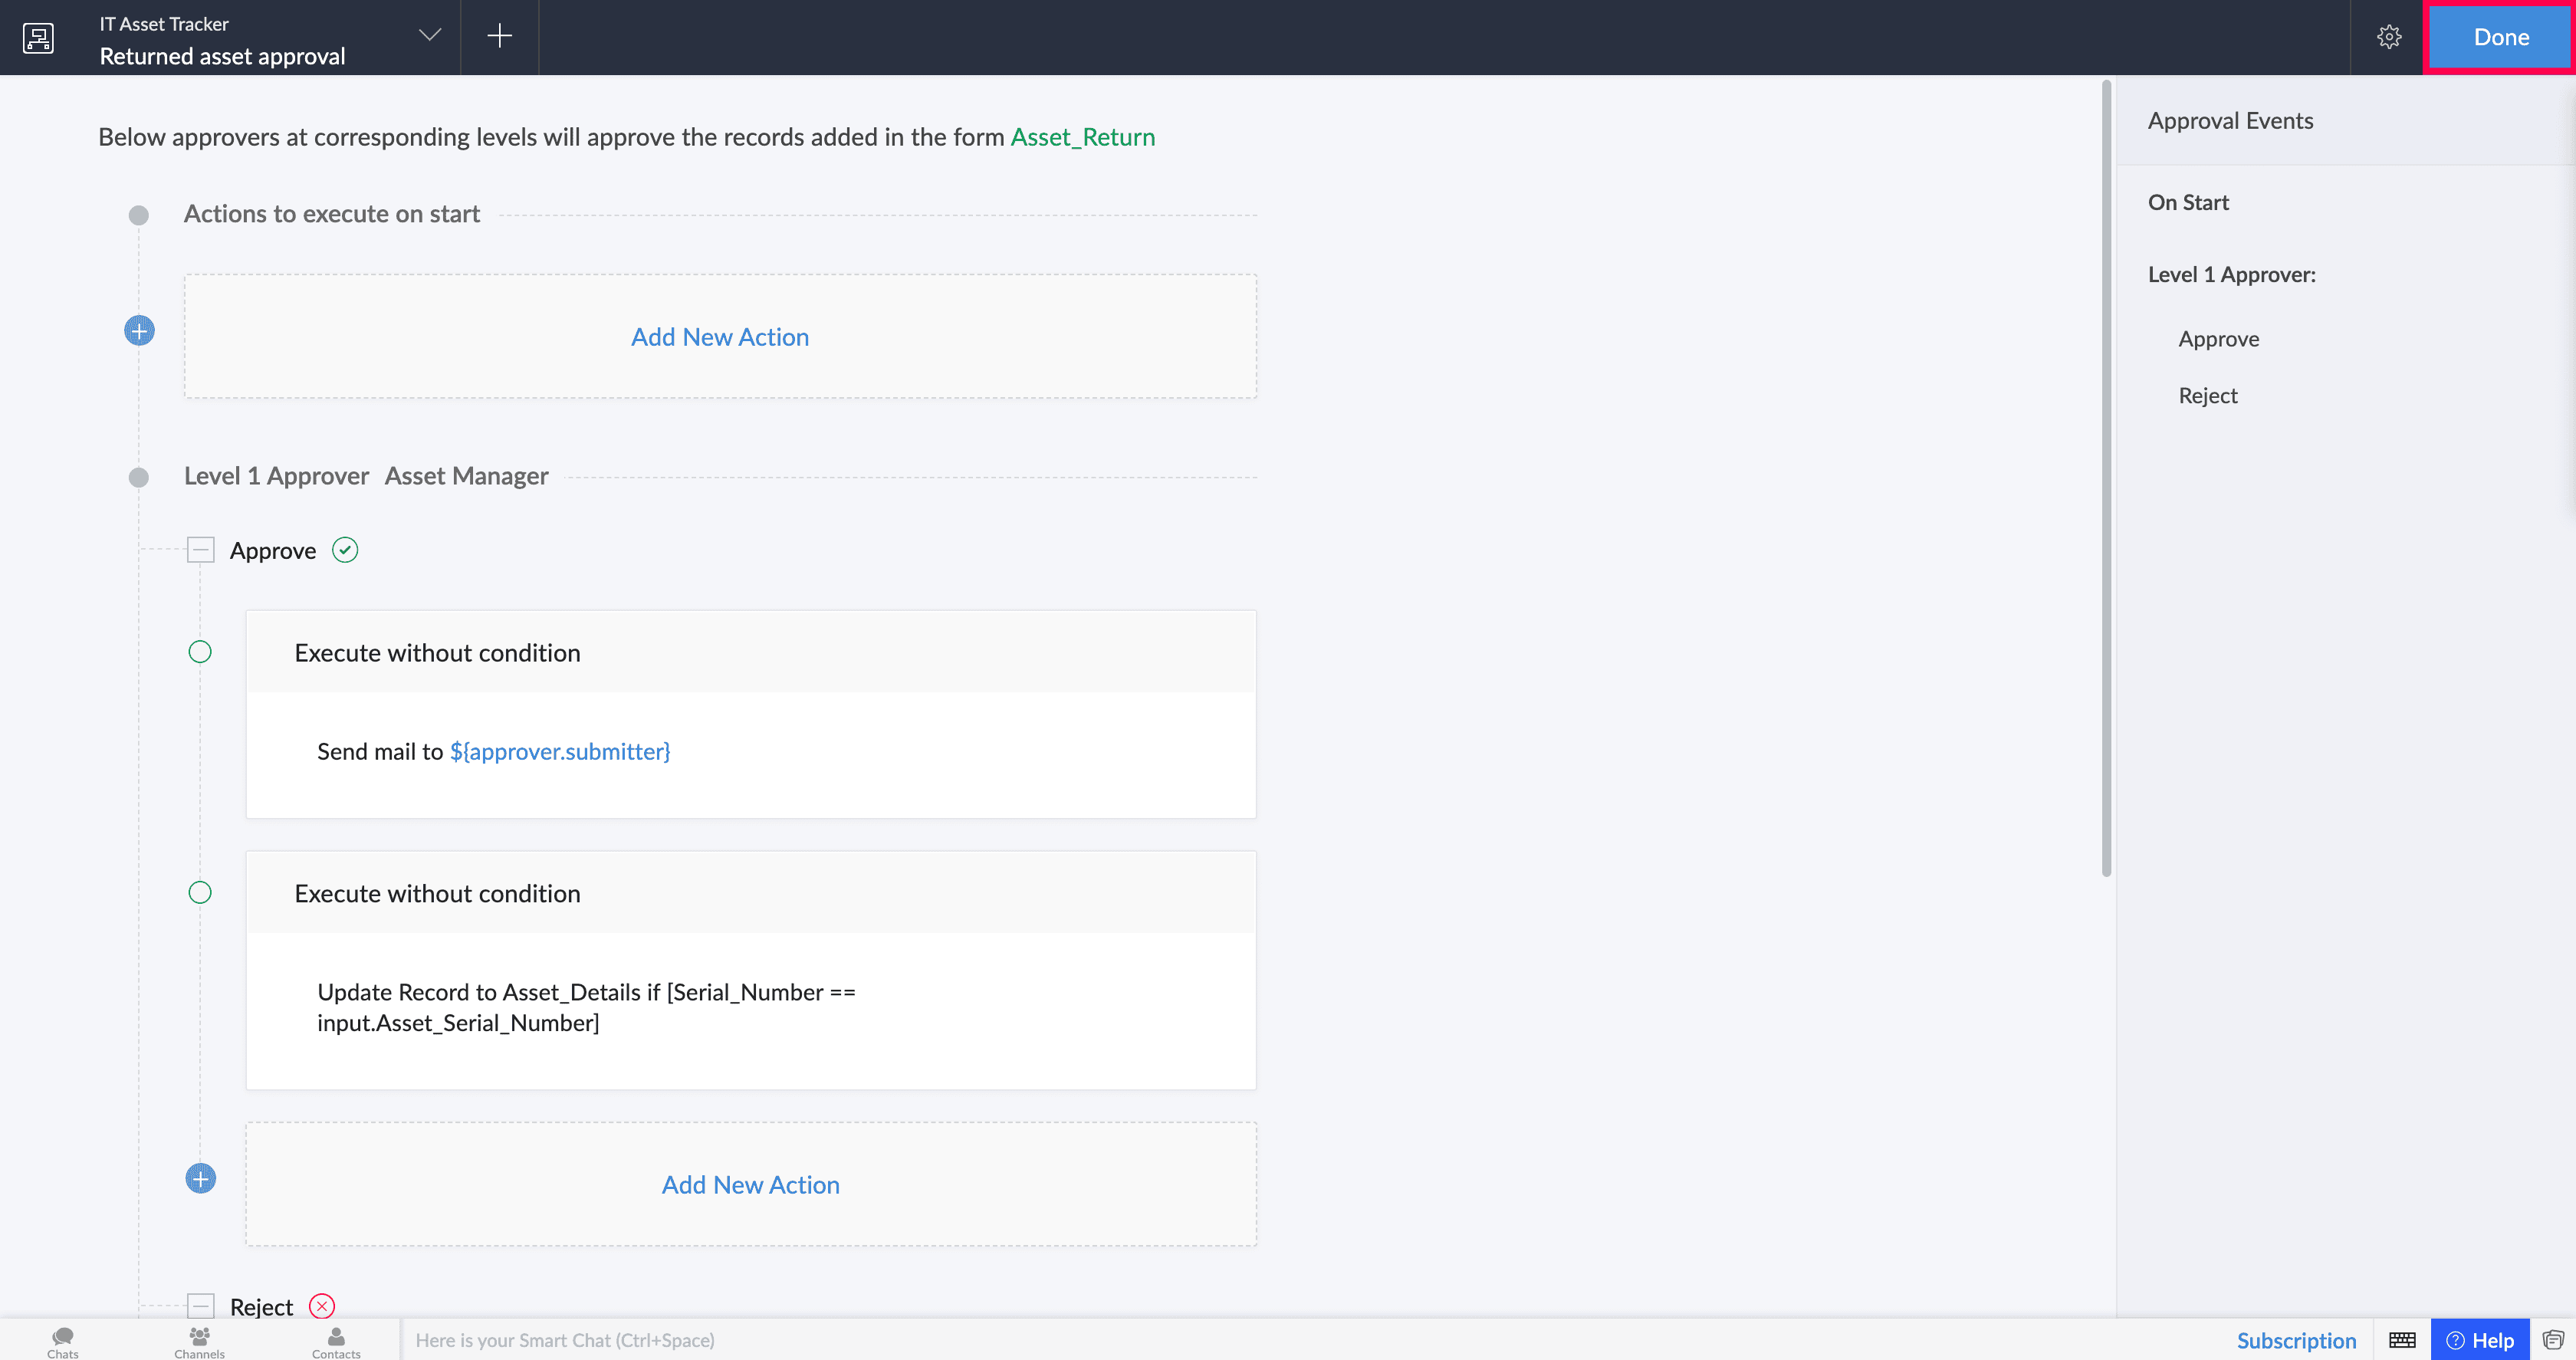
Task: Click the blue plus circle beside on-start actions
Action: [139, 331]
